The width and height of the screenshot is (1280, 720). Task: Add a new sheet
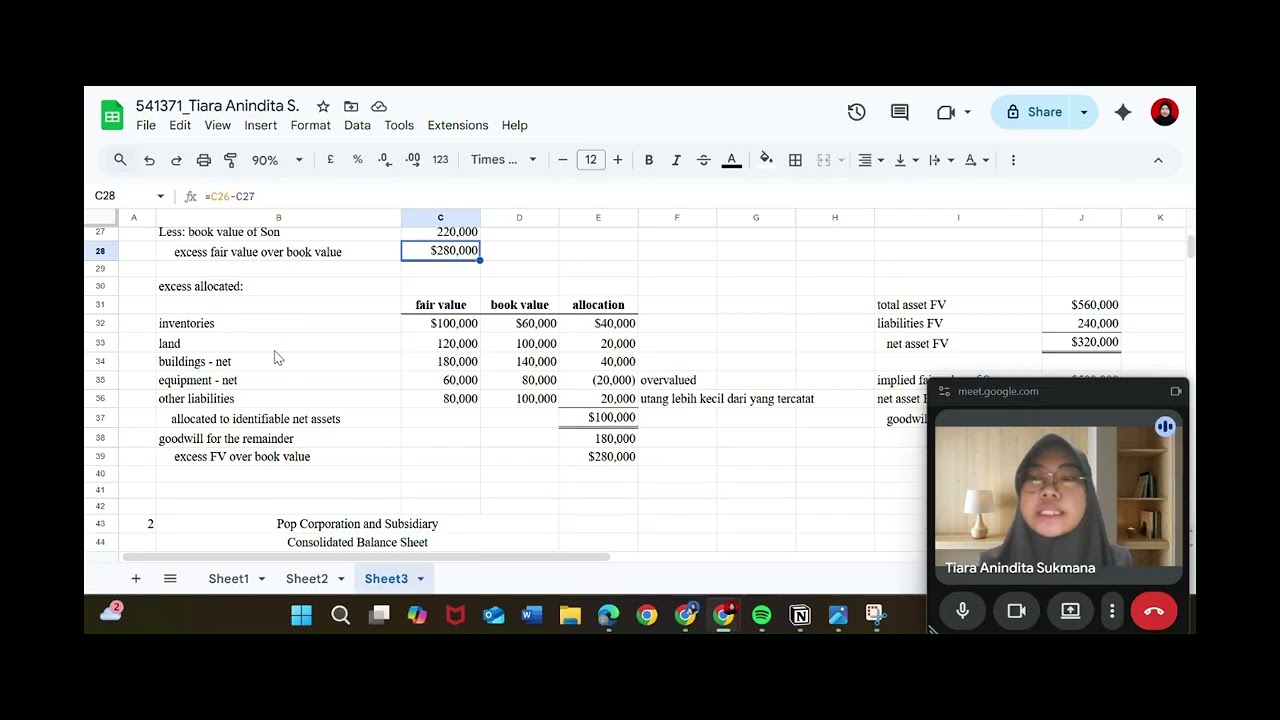pos(136,578)
